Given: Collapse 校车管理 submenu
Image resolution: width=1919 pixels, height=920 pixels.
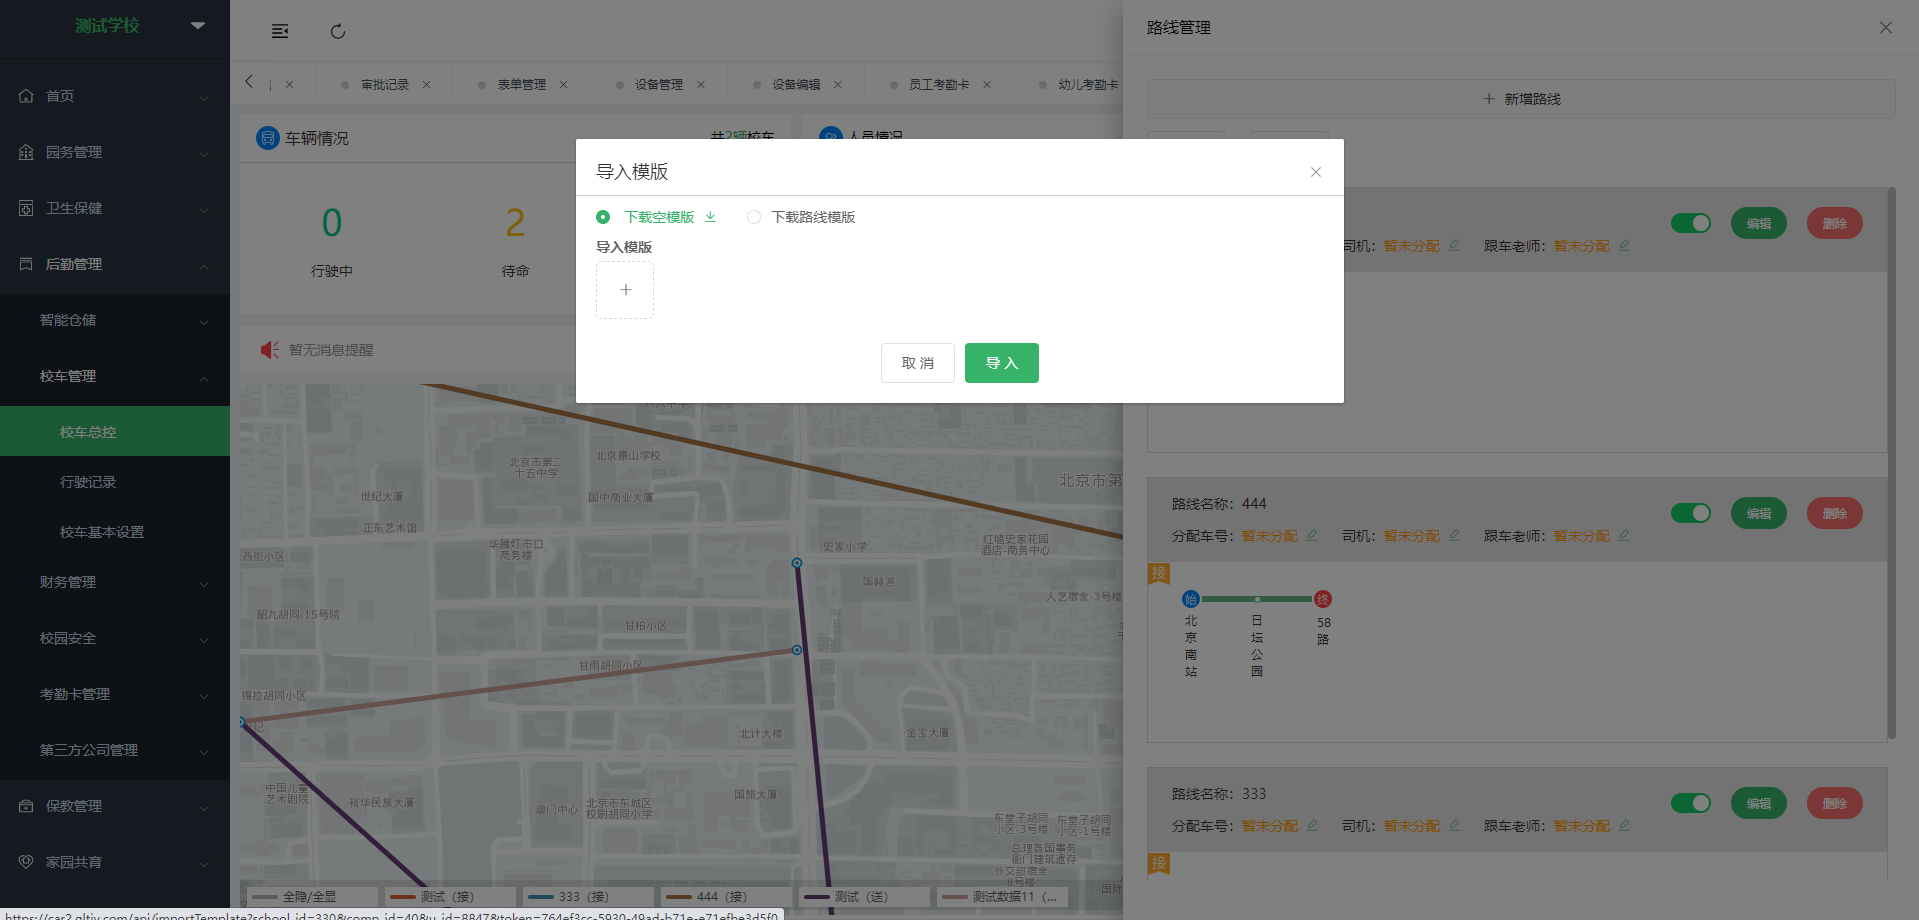Looking at the screenshot, I should click(115, 376).
